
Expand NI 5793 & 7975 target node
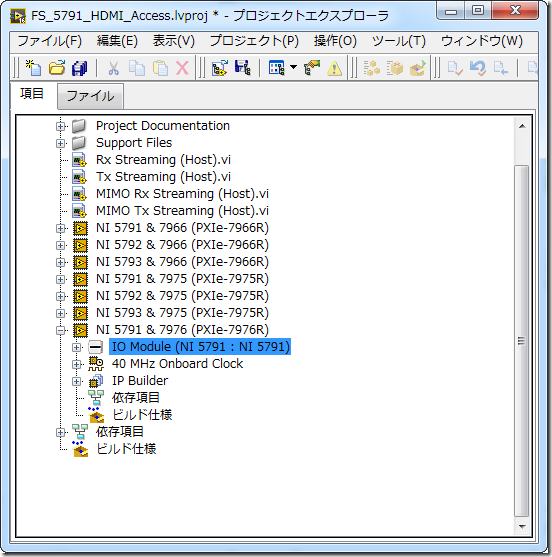click(60, 313)
